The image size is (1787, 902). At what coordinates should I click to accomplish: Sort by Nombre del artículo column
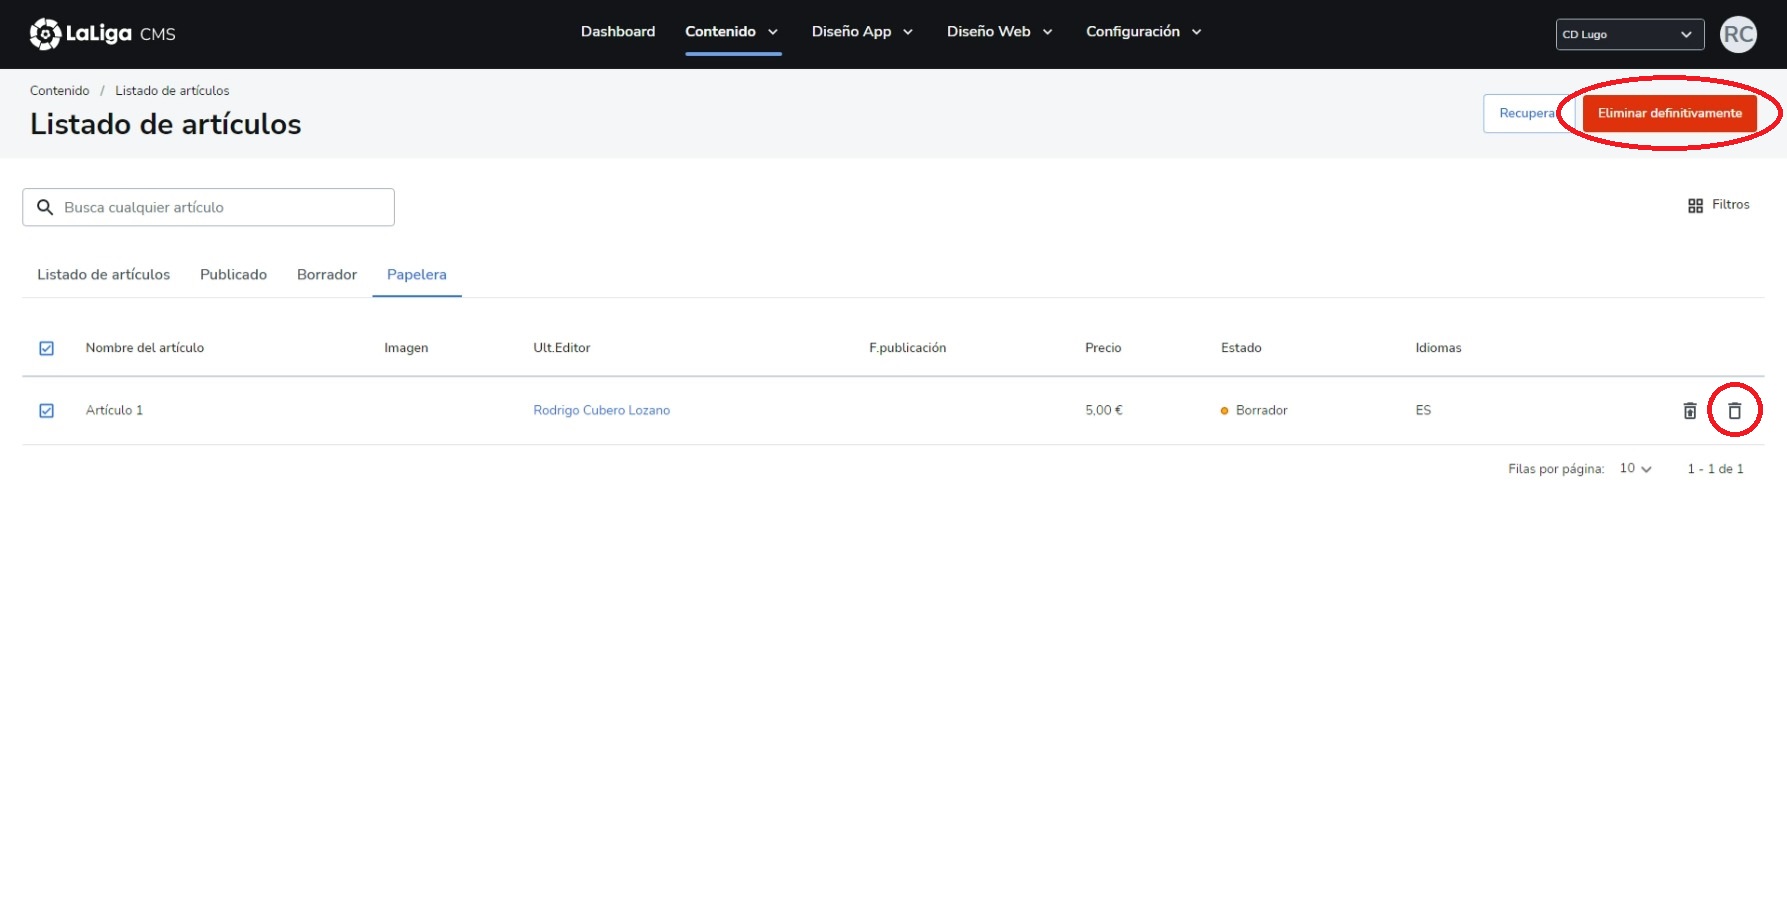point(145,348)
